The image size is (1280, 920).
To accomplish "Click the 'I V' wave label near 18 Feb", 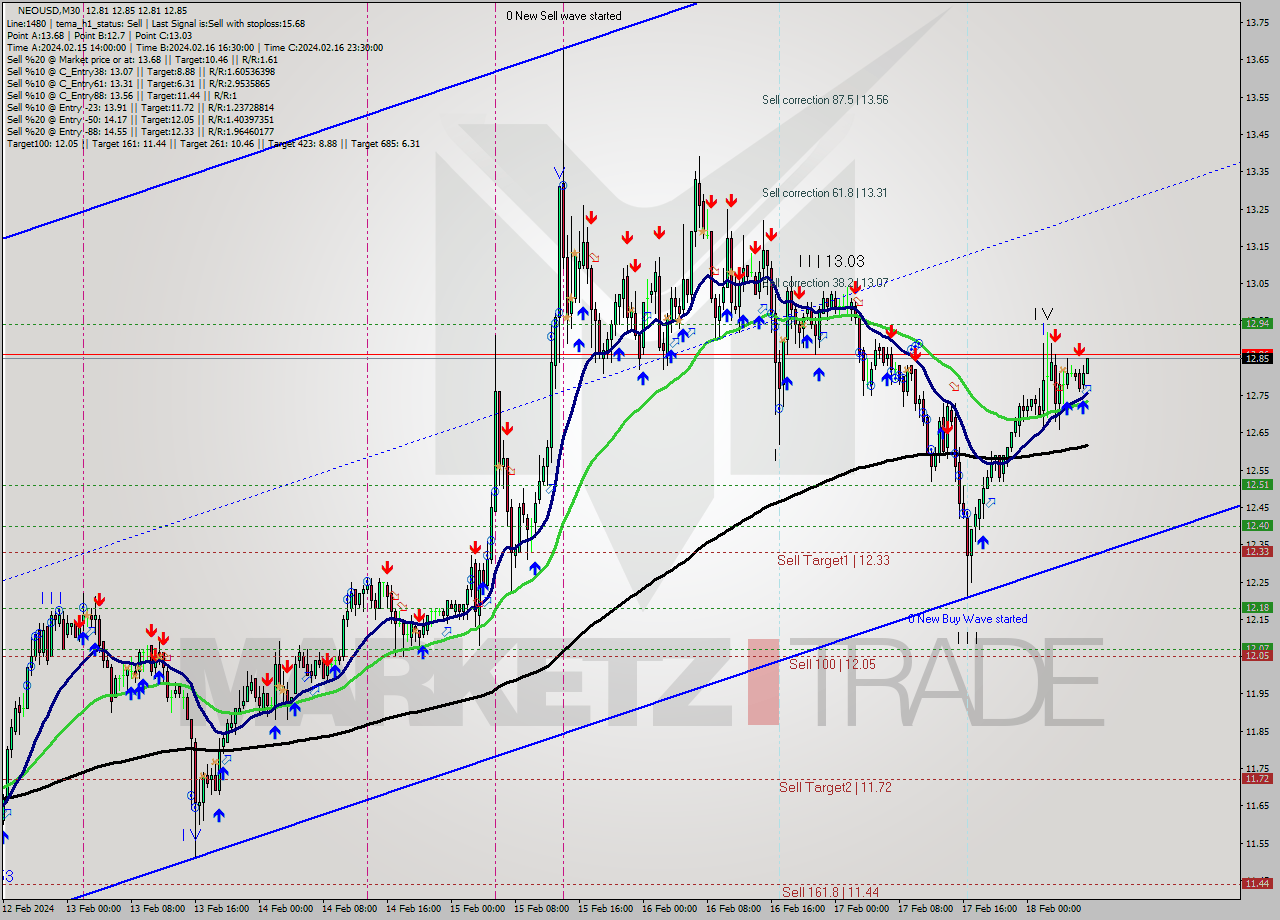I will point(1044,314).
